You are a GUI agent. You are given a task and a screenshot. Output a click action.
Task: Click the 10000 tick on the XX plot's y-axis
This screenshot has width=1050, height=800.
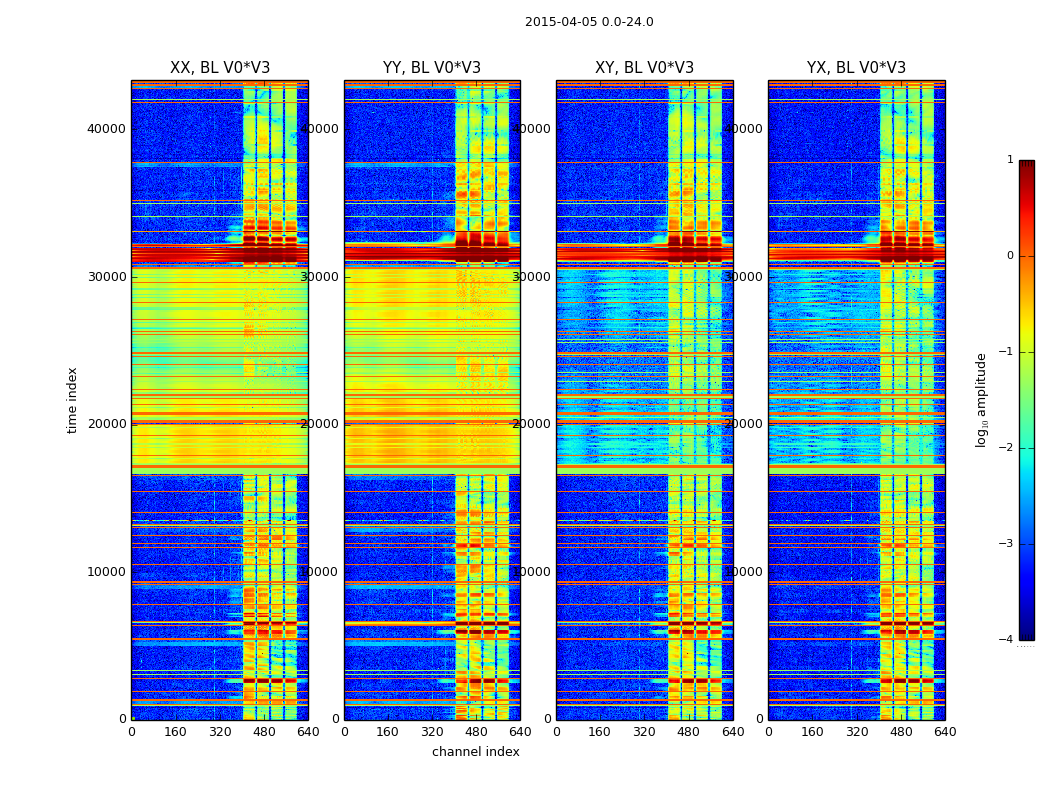coord(106,571)
